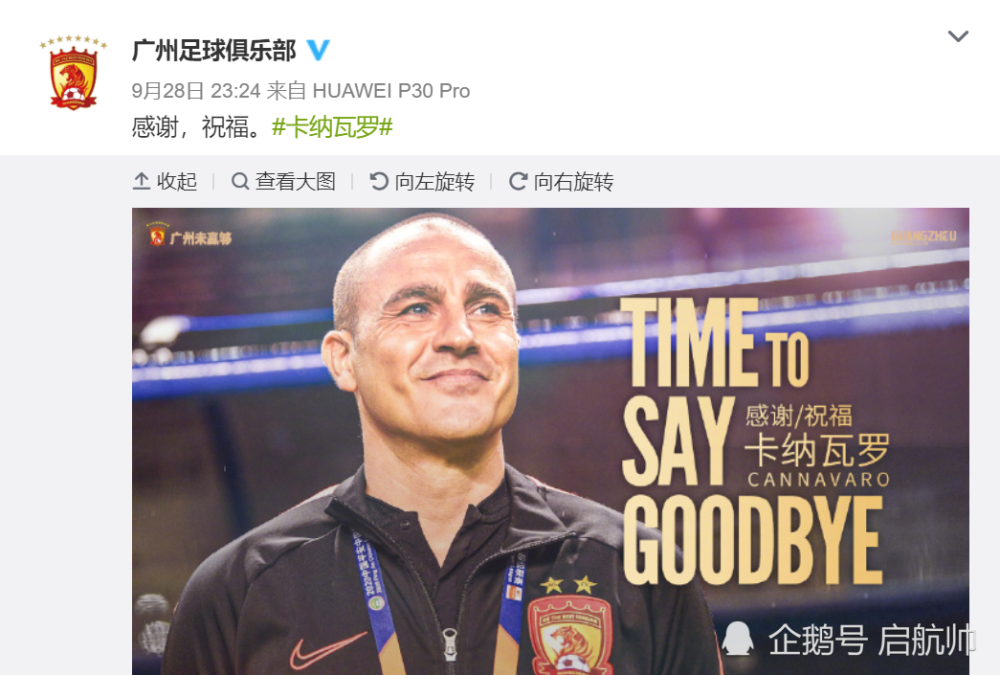Viewport: 1000px width, 675px height.
Task: Click the penguin icon in the watermark
Action: pos(738,638)
